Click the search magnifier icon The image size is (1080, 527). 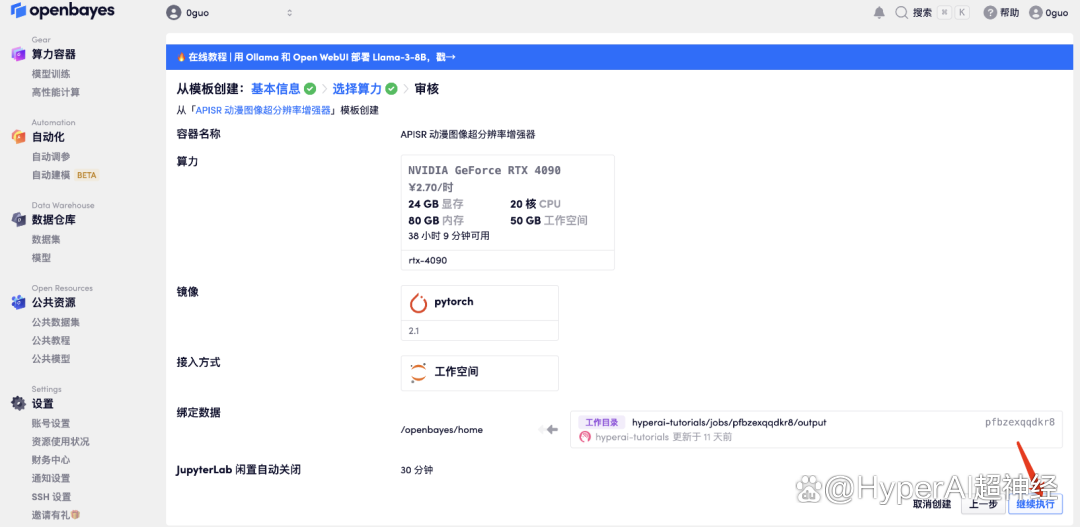[x=901, y=12]
